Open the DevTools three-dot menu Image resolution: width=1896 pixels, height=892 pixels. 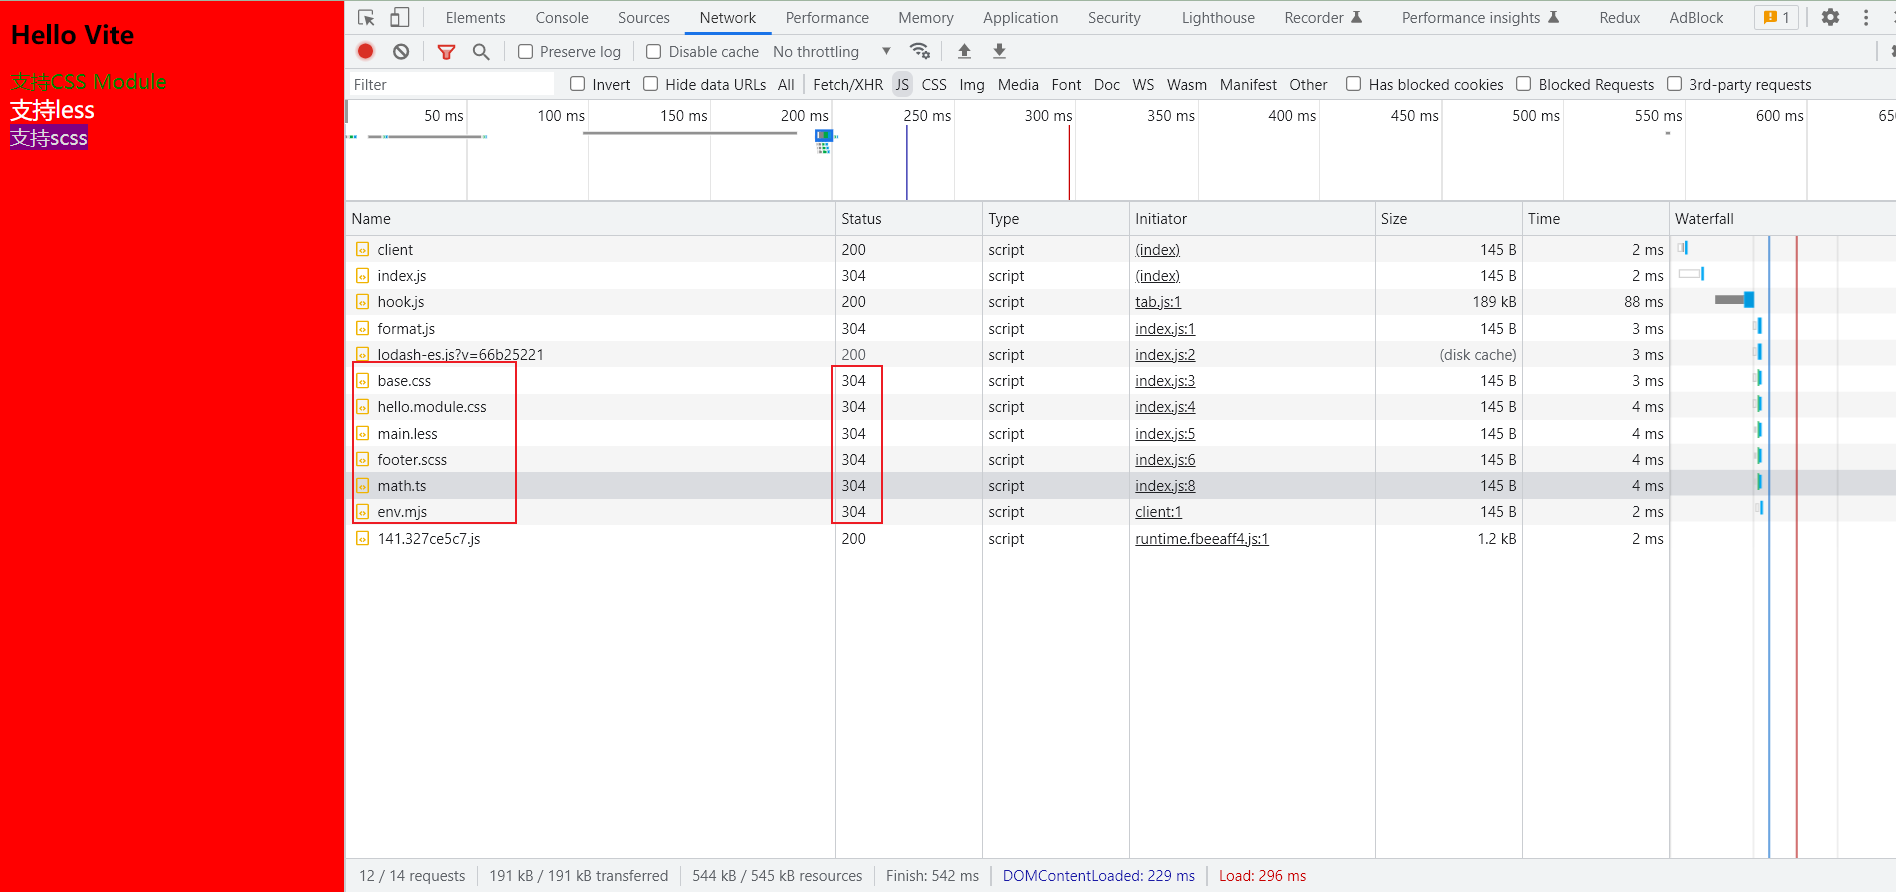1866,17
